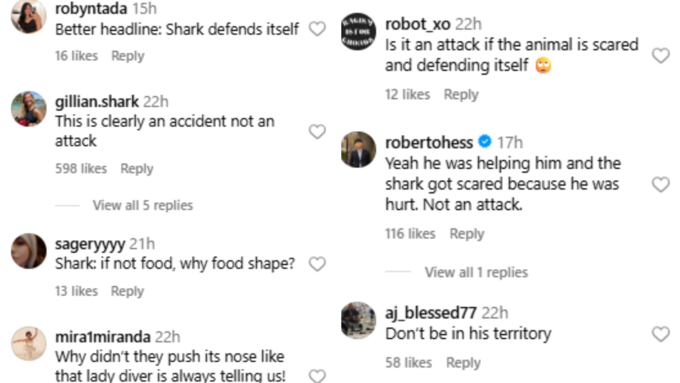View the 598 likes list
Image resolution: width=680 pixels, height=383 pixels.
coord(81,168)
